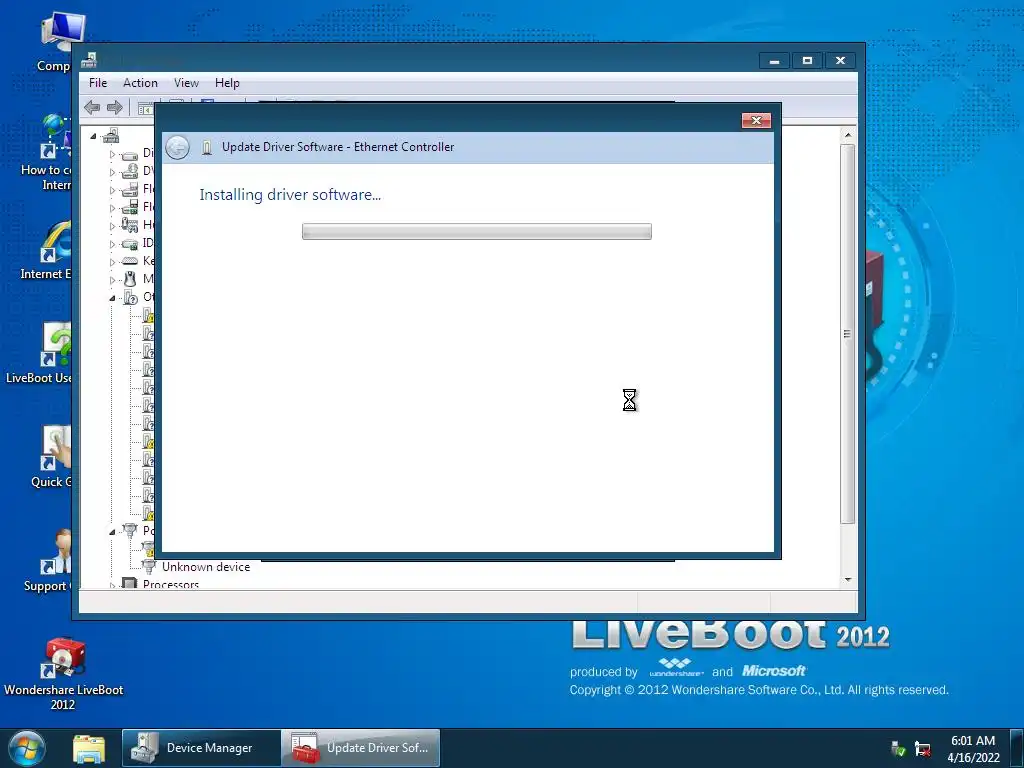Image resolution: width=1024 pixels, height=768 pixels.
Task: Open the Action menu
Action: point(140,83)
